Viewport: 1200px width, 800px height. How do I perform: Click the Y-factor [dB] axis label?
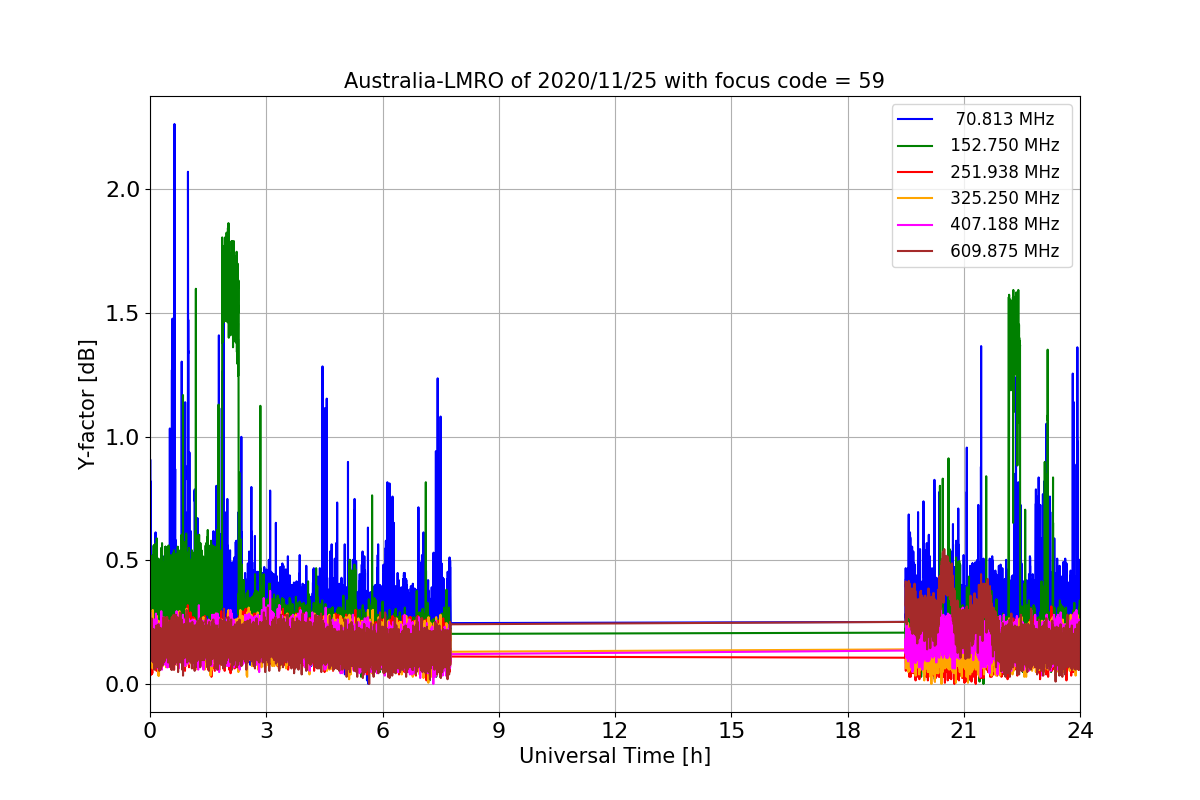point(88,405)
